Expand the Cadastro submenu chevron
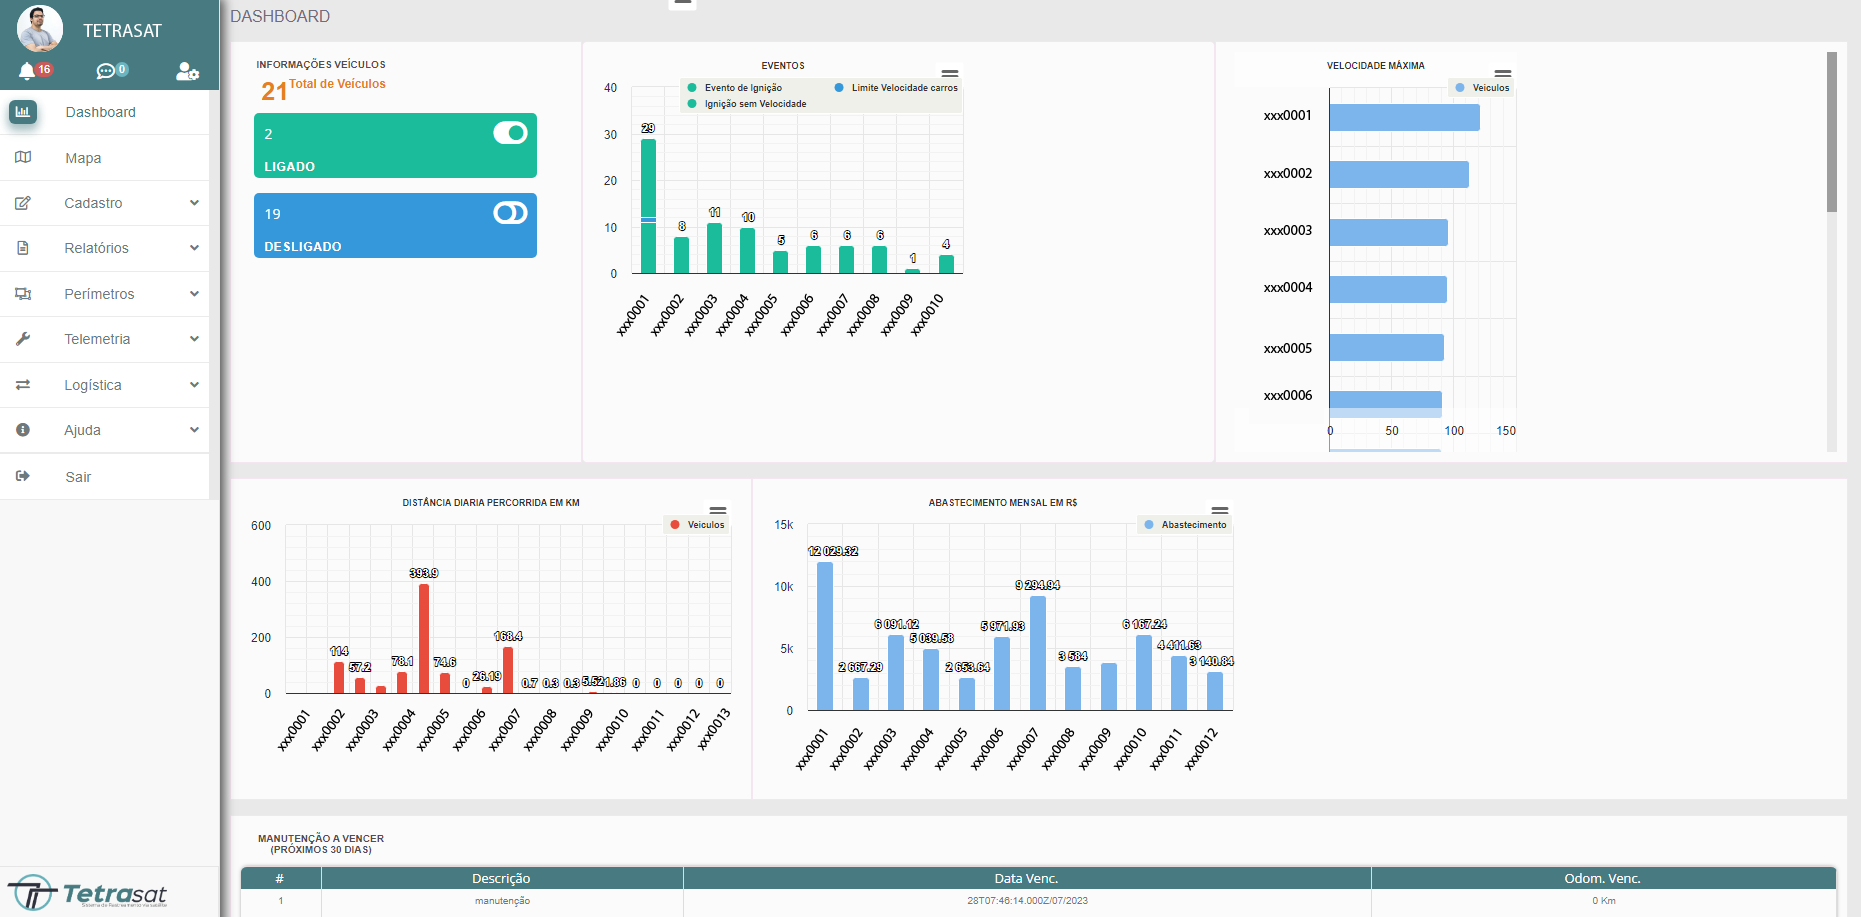Screen dimensions: 1861x917 point(194,203)
